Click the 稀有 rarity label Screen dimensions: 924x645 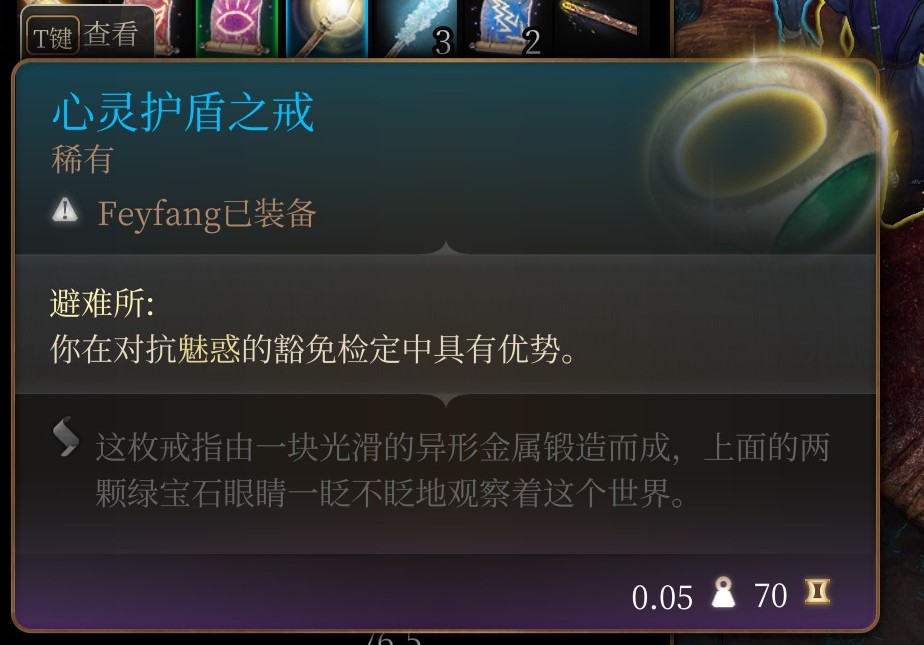coord(82,160)
